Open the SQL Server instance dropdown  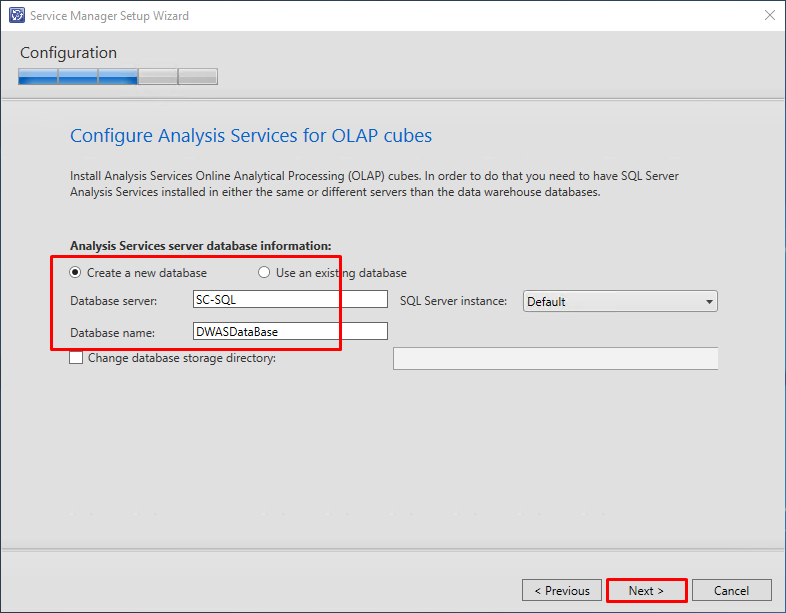click(x=620, y=301)
